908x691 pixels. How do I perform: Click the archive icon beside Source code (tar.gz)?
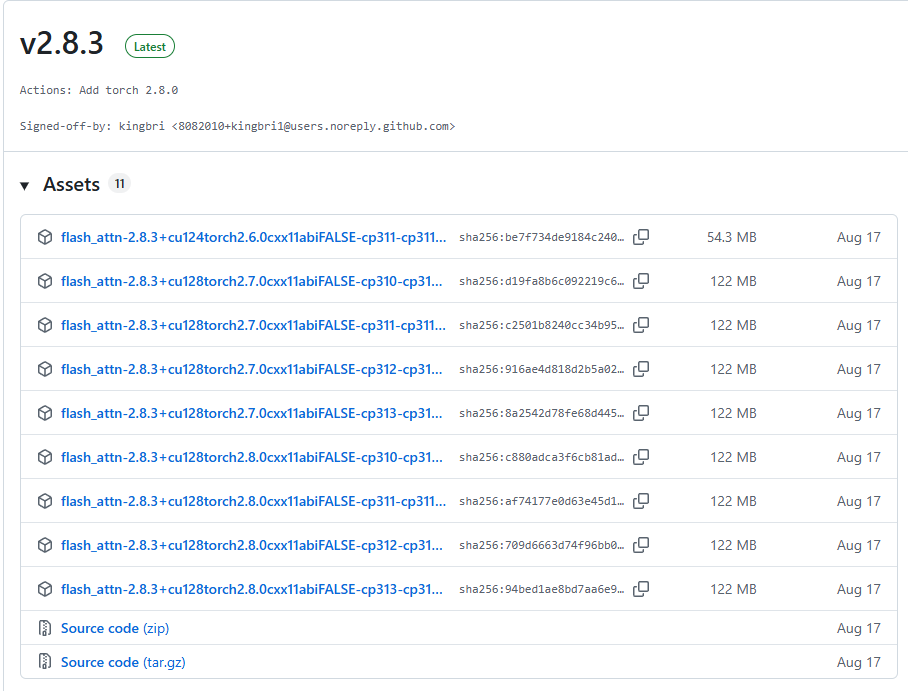point(44,662)
